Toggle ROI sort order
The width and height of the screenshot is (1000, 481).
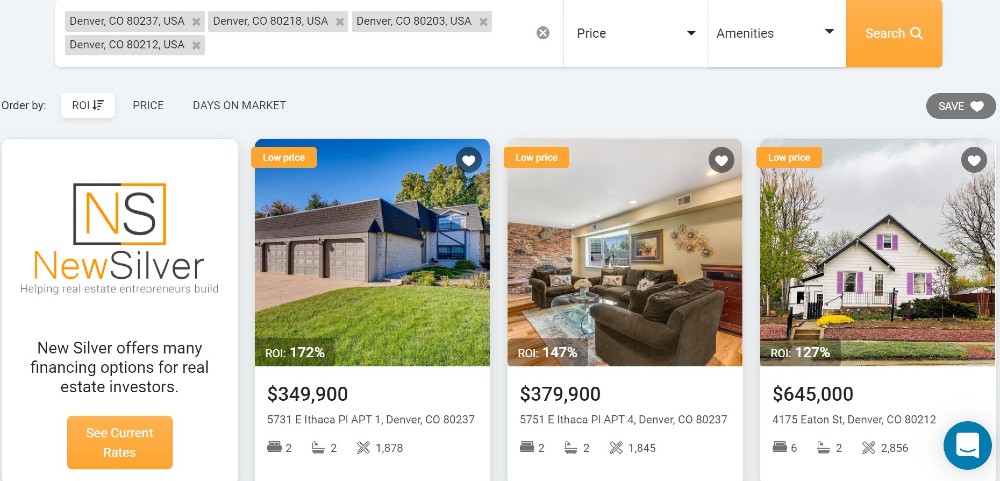click(88, 105)
